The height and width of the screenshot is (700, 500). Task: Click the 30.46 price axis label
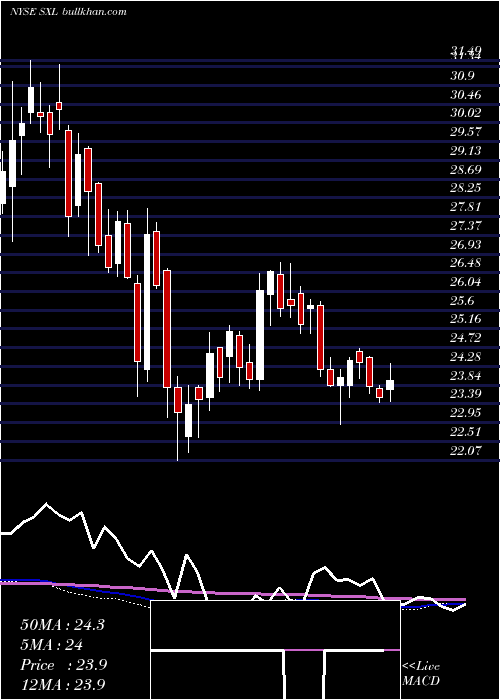click(x=466, y=95)
